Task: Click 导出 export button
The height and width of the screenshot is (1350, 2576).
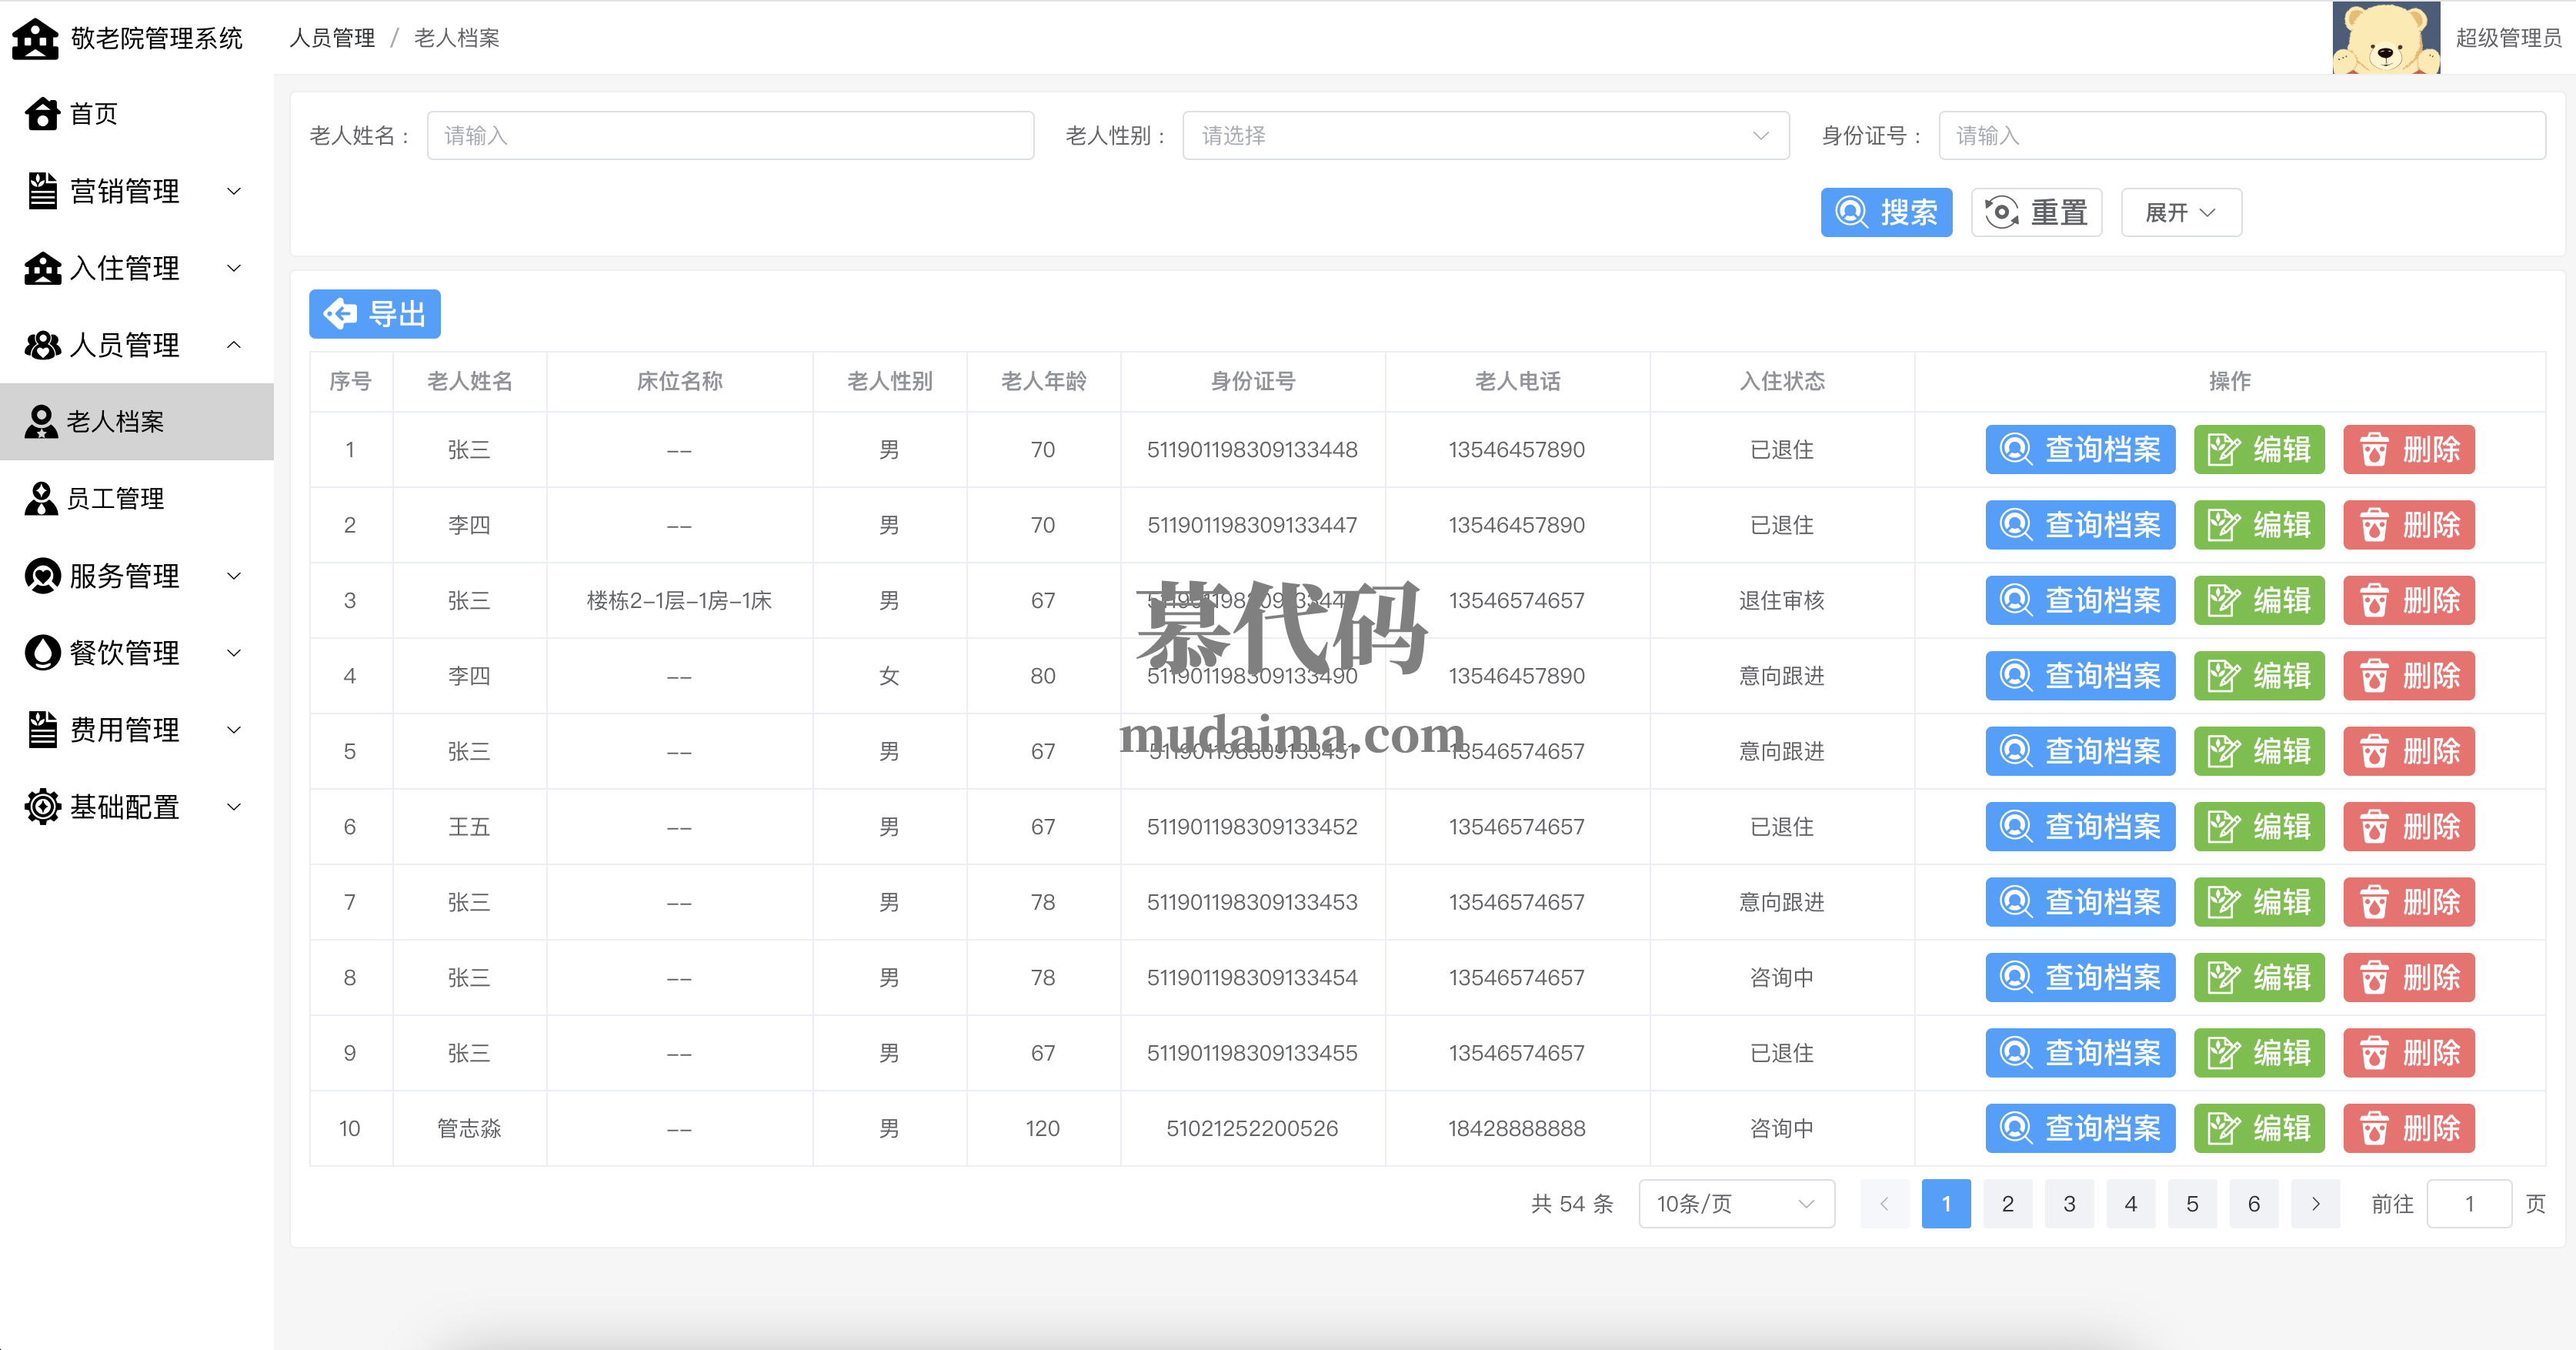Action: [375, 314]
